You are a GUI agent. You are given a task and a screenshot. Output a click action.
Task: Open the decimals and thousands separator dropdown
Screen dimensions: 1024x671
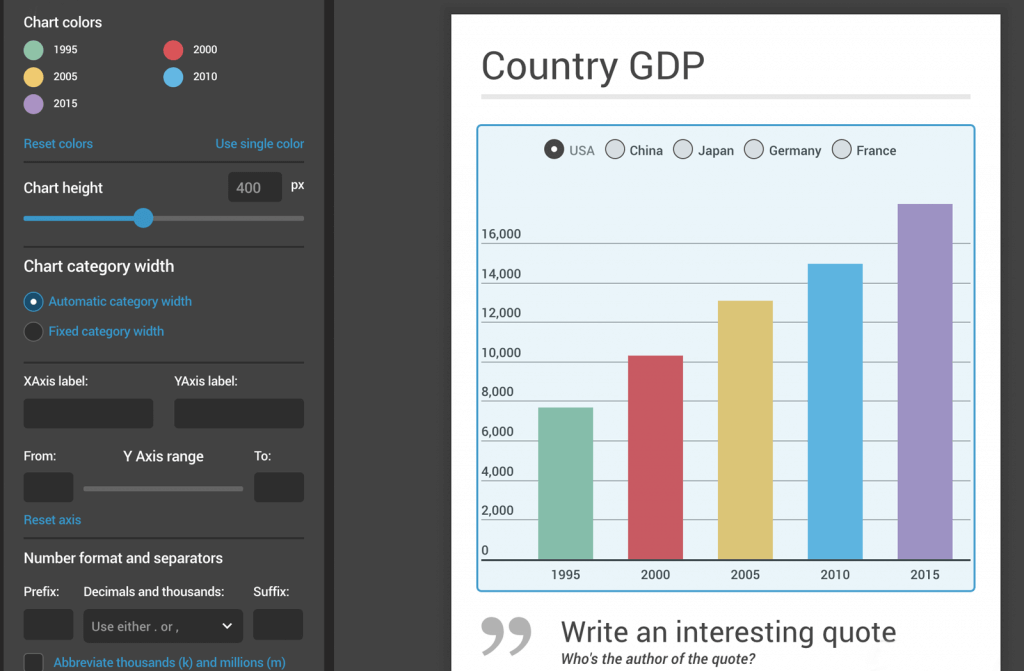point(162,625)
